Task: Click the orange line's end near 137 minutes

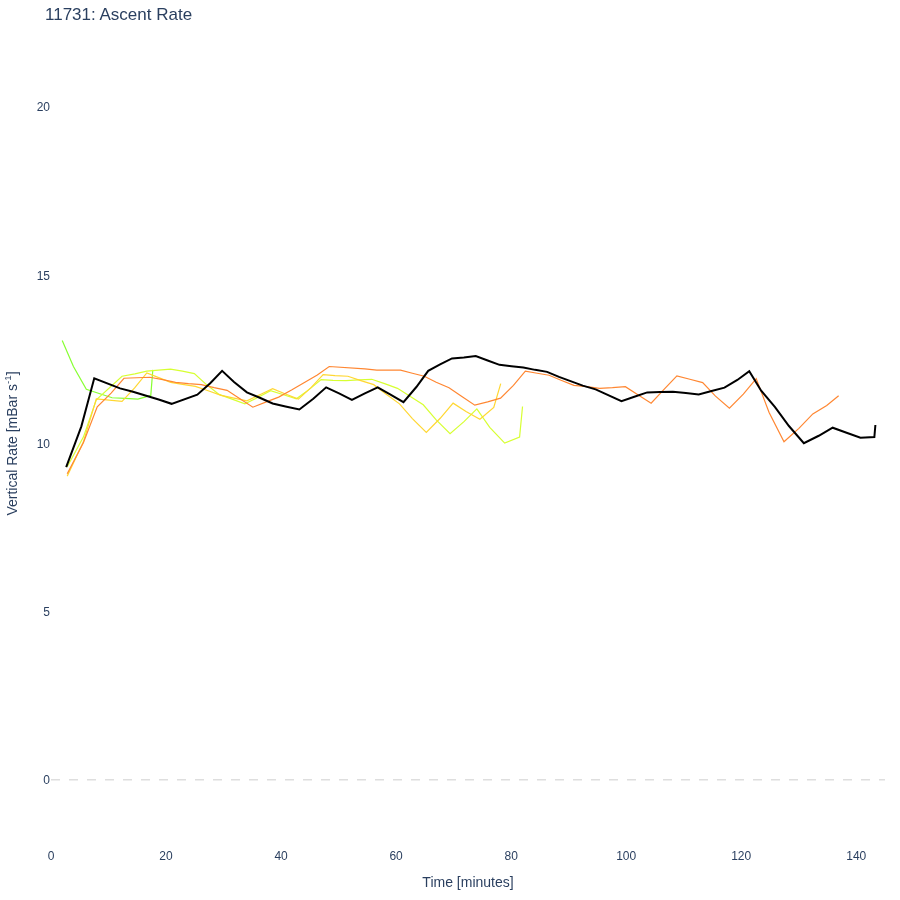Action: pyautogui.click(x=839, y=396)
